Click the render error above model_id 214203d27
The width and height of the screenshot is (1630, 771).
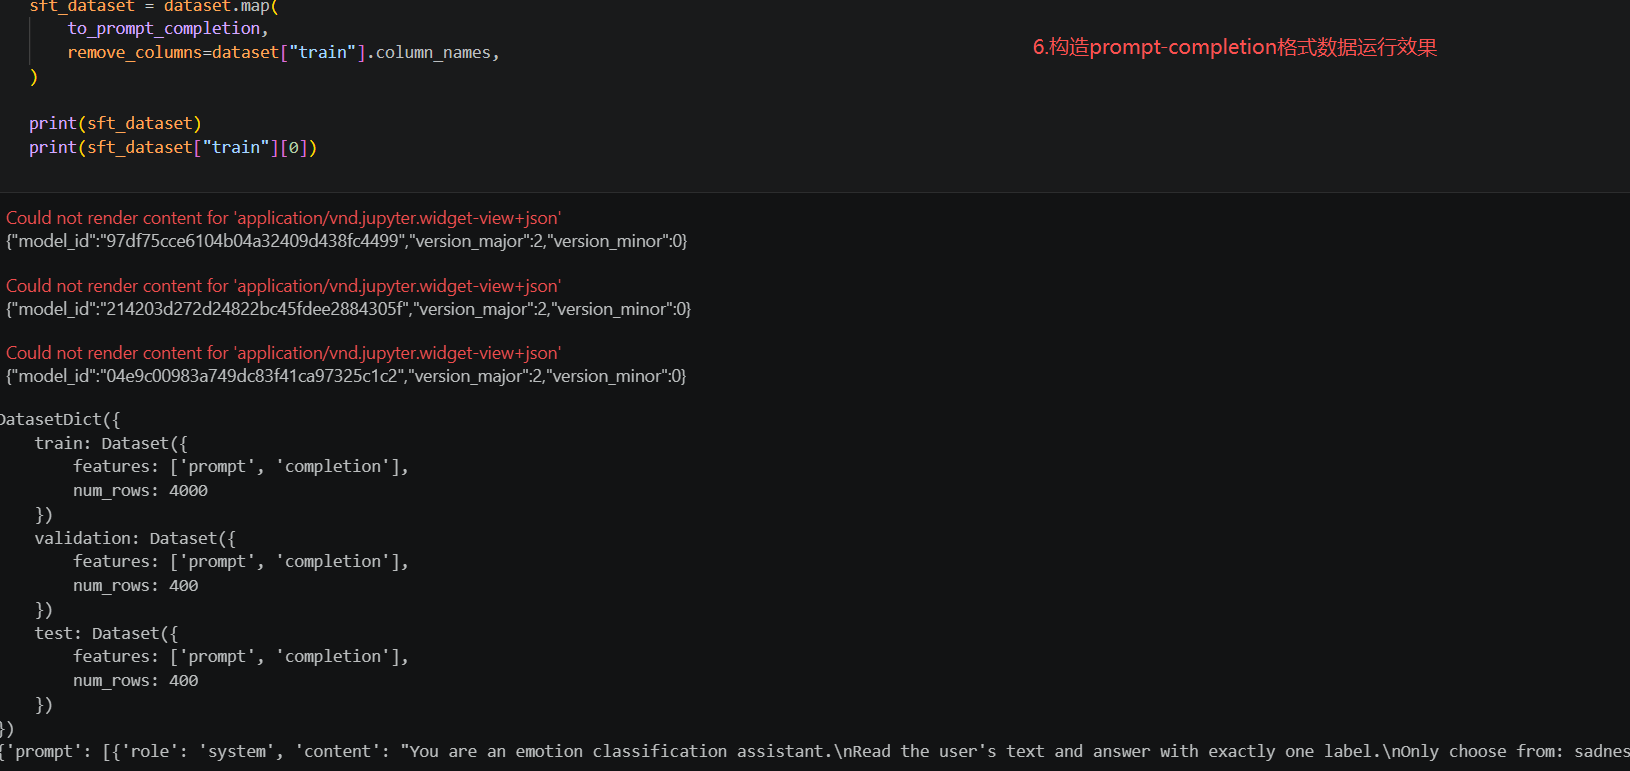(x=283, y=286)
